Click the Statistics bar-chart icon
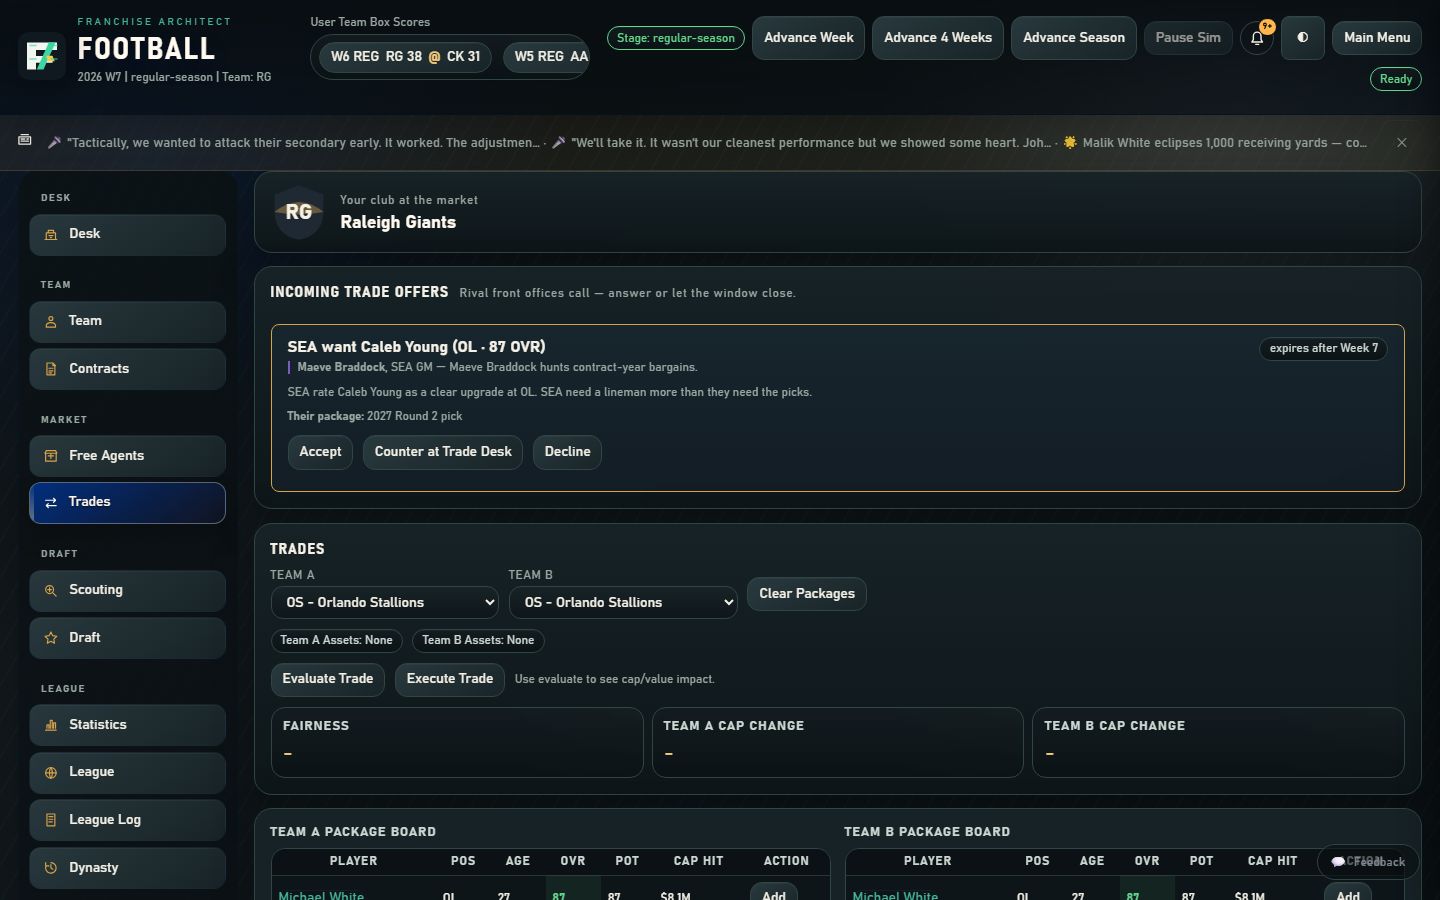This screenshot has height=900, width=1440. coord(51,725)
